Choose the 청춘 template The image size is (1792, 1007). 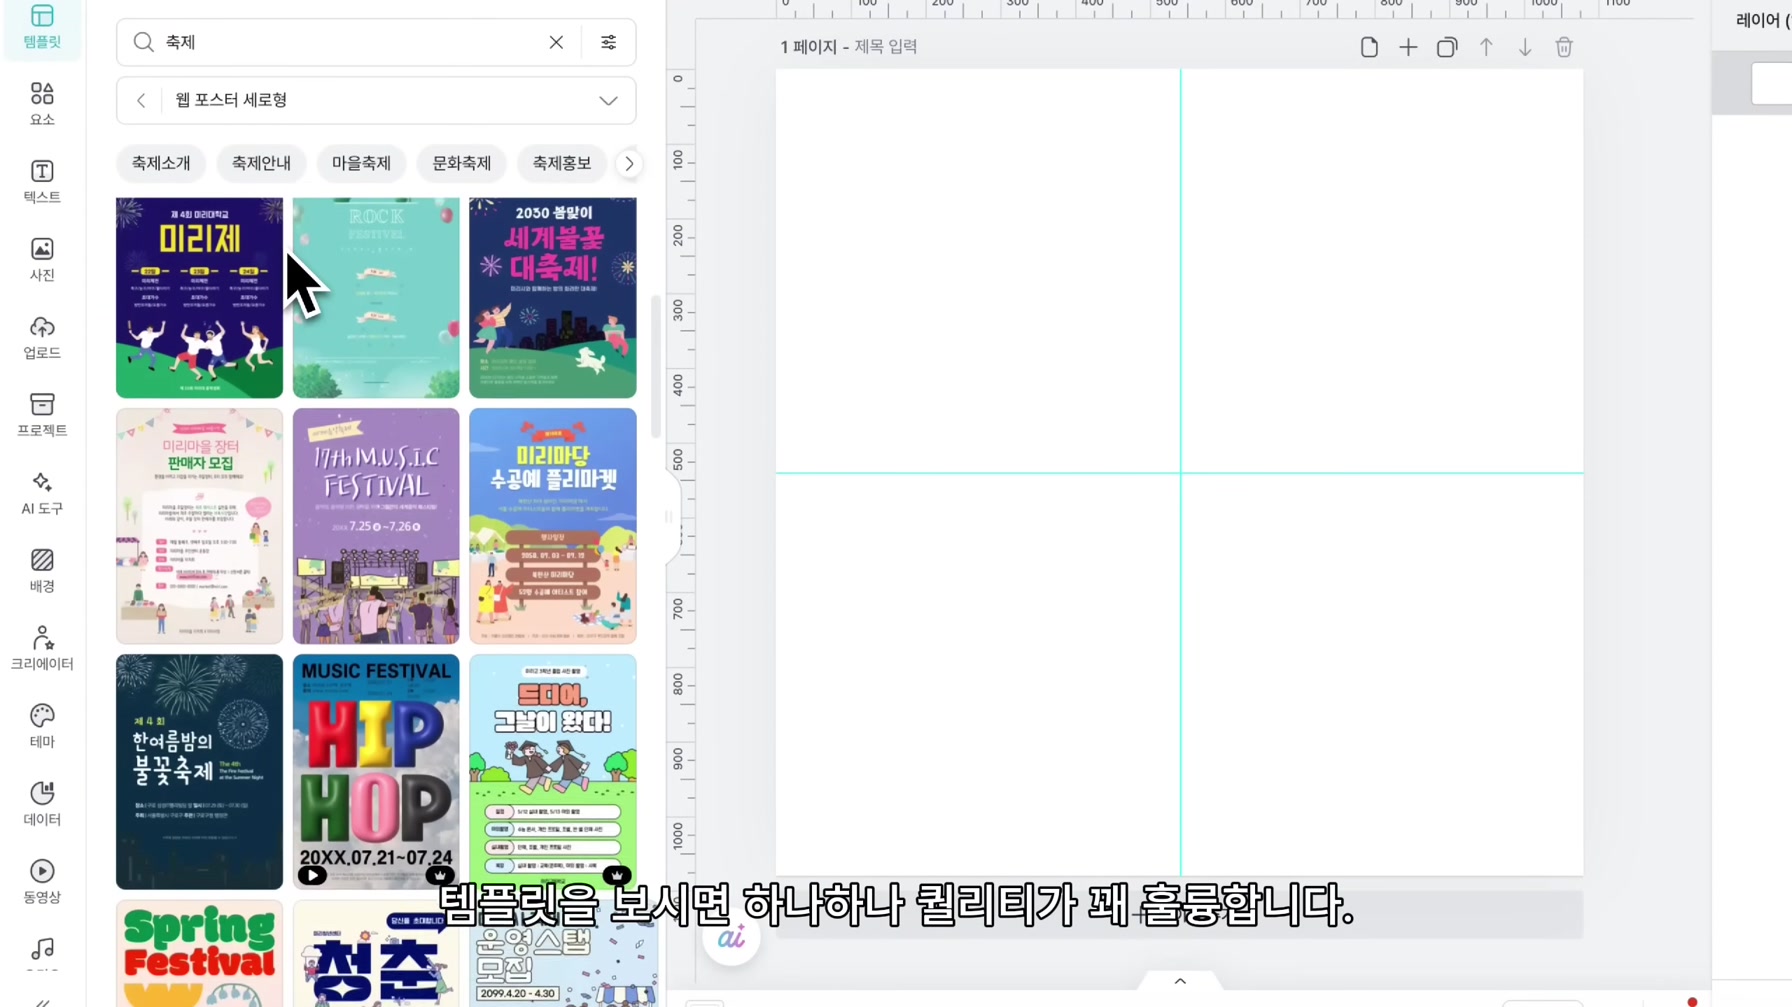376,953
